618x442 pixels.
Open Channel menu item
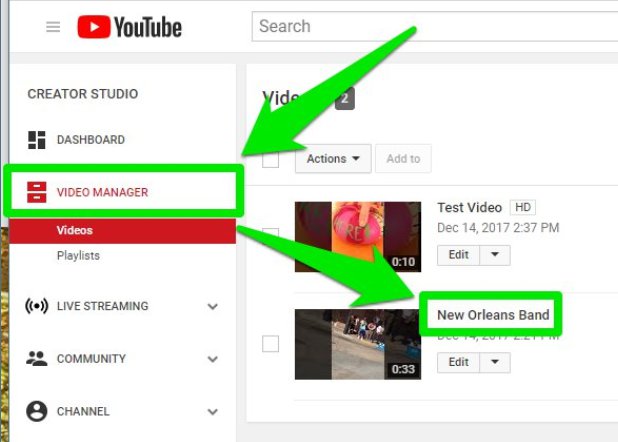click(83, 412)
